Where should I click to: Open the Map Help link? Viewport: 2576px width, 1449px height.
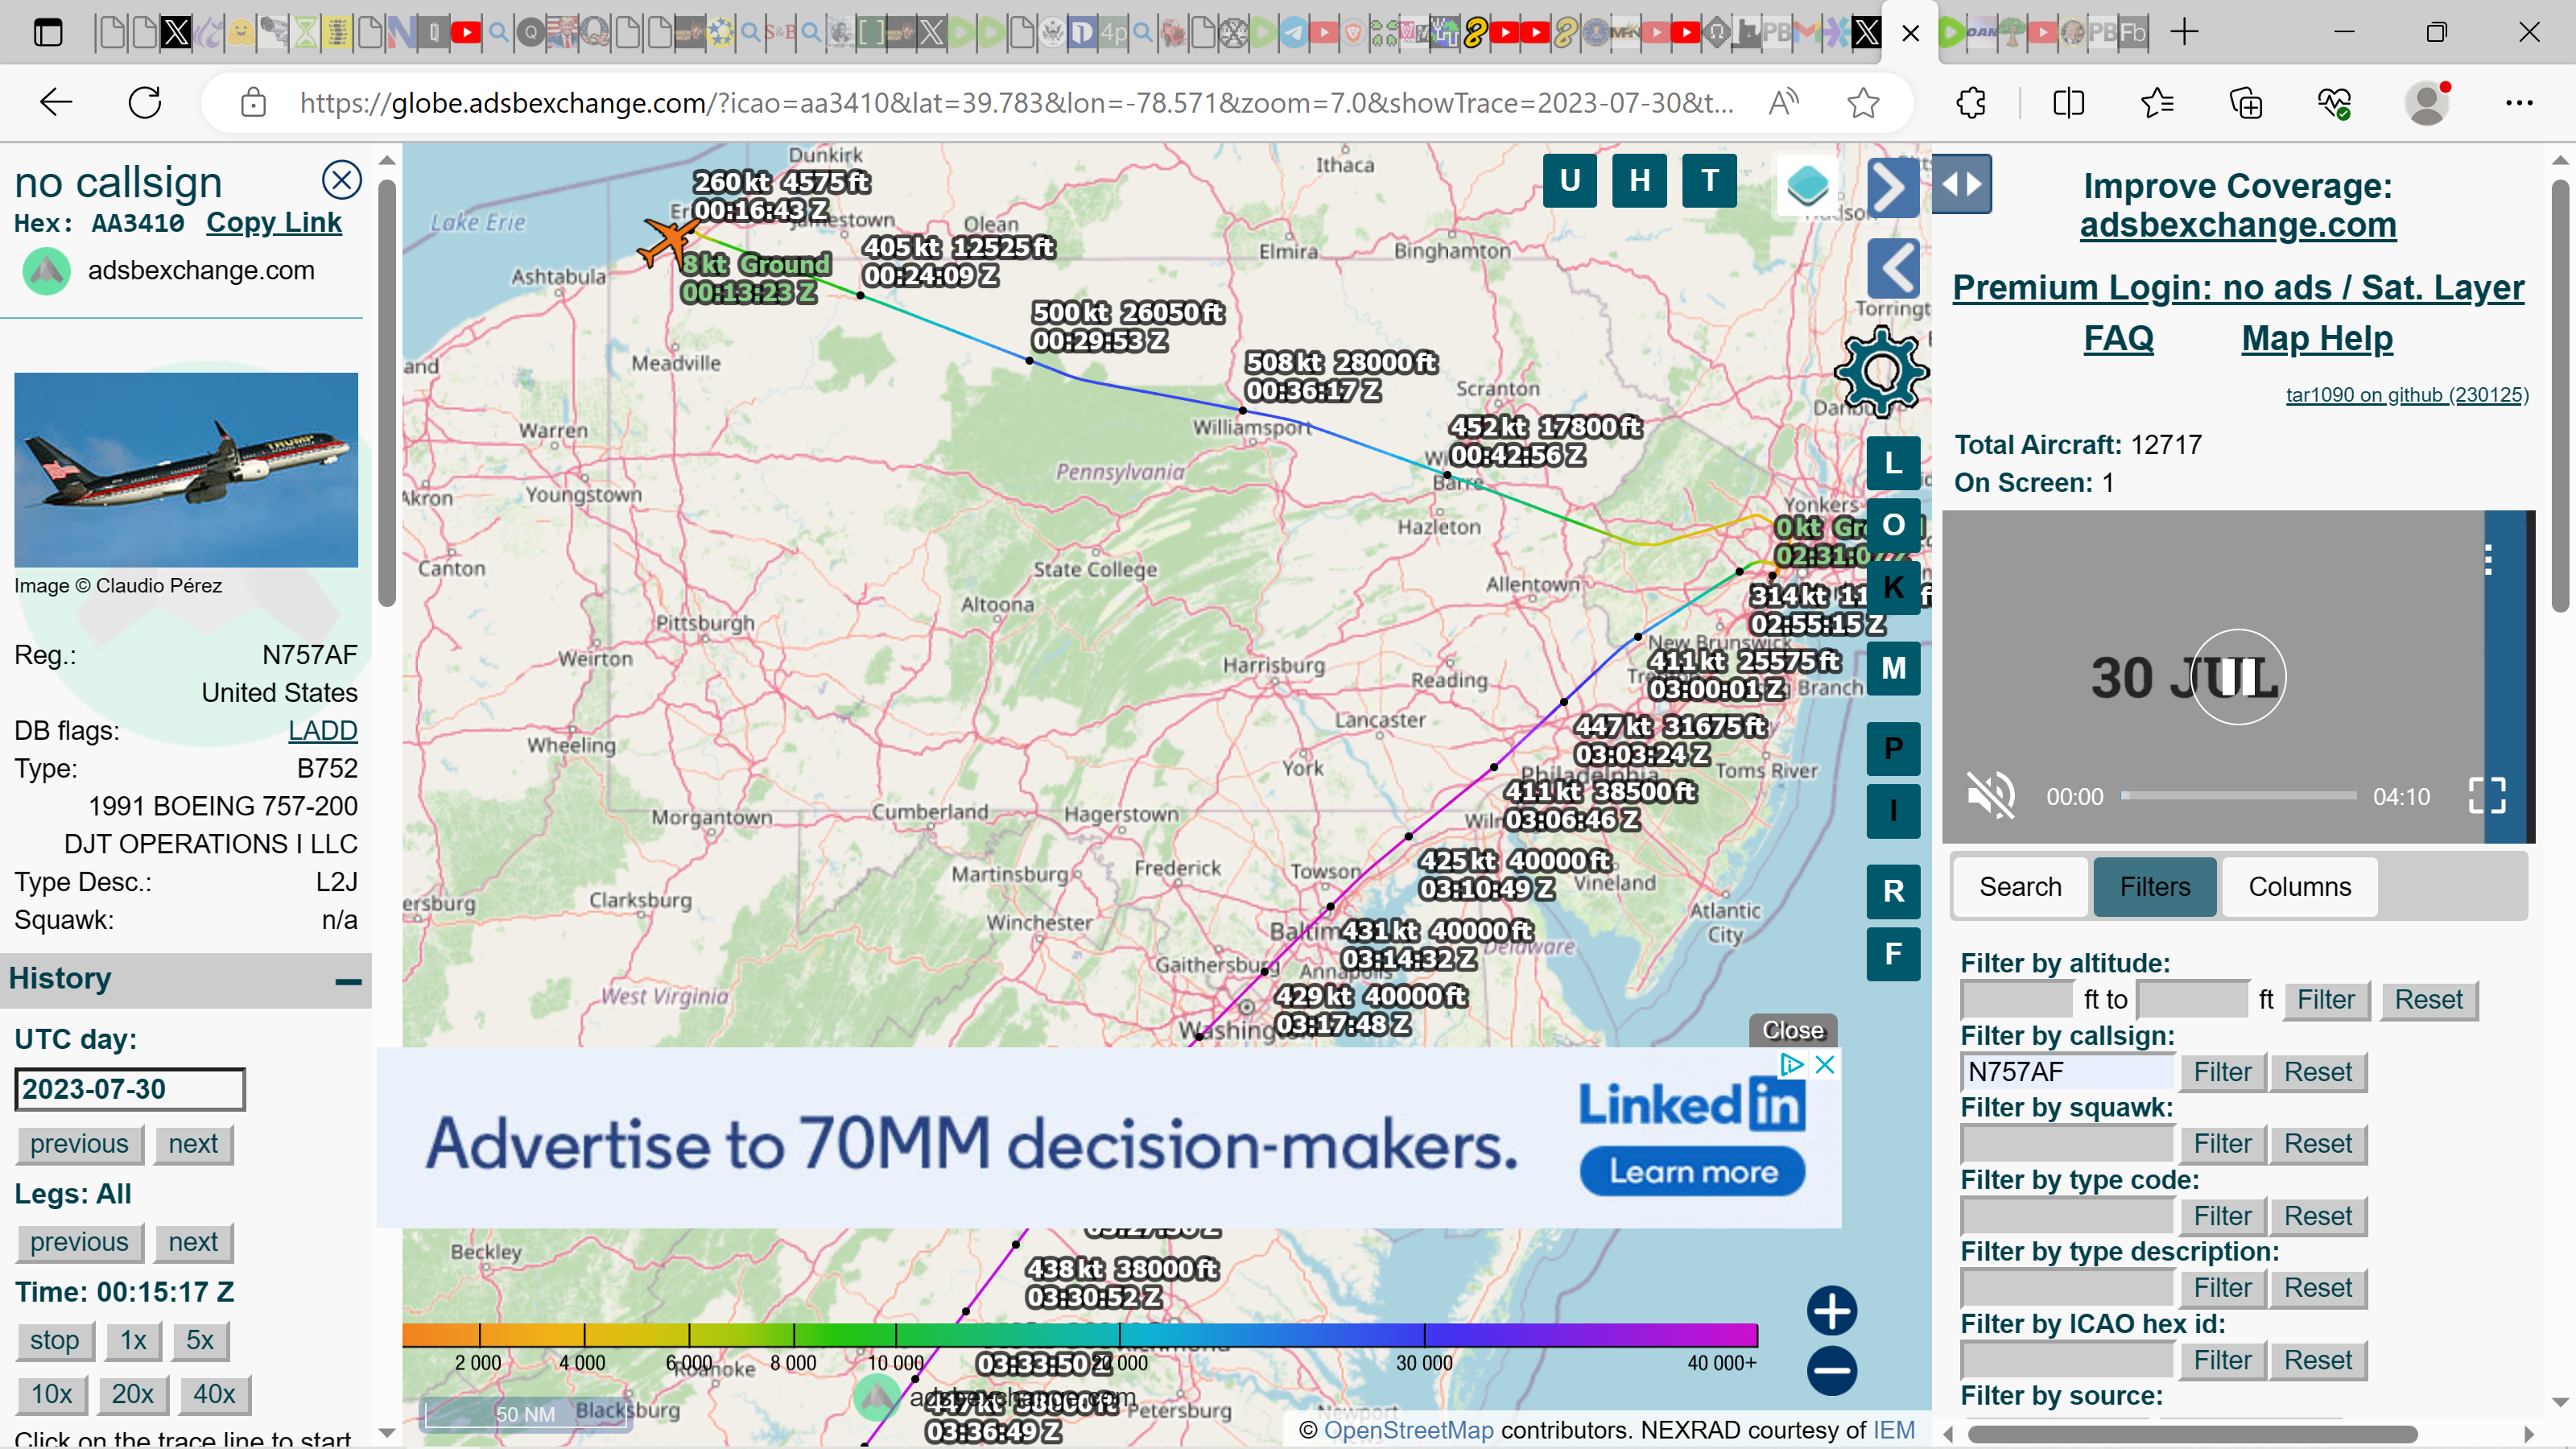point(2317,338)
